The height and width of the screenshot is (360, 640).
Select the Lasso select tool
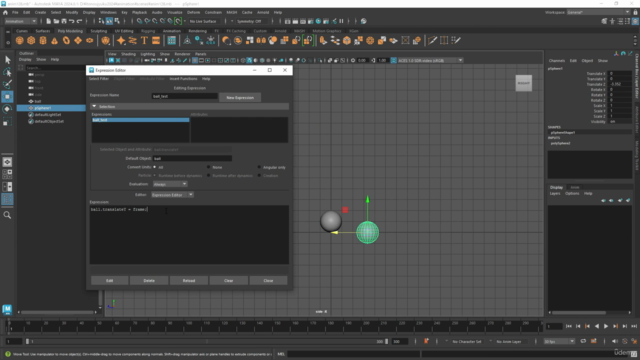tap(7, 72)
